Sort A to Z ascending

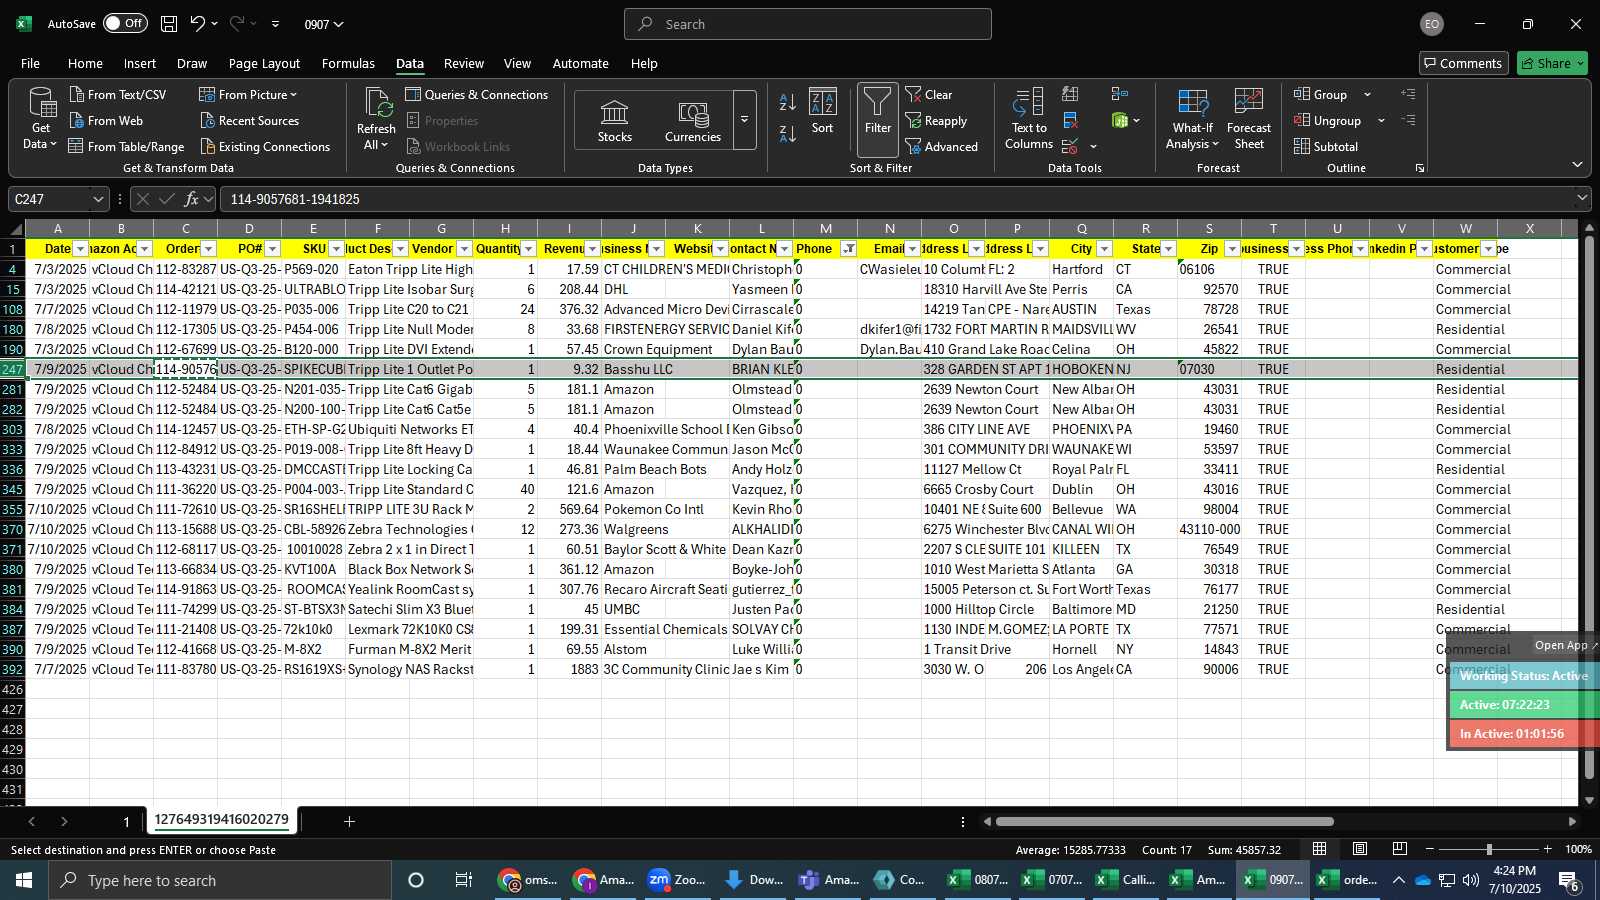pos(788,102)
